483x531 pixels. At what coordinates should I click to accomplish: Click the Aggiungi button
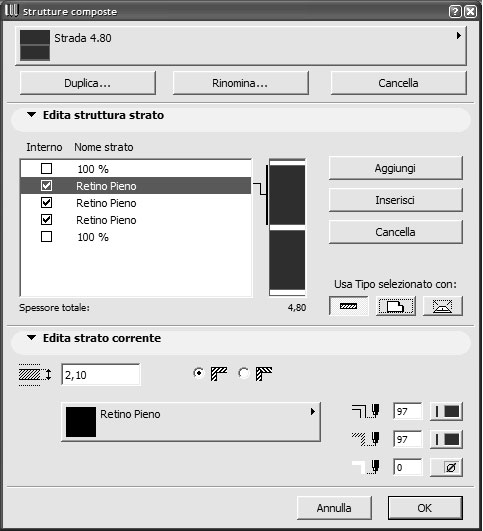click(x=395, y=168)
